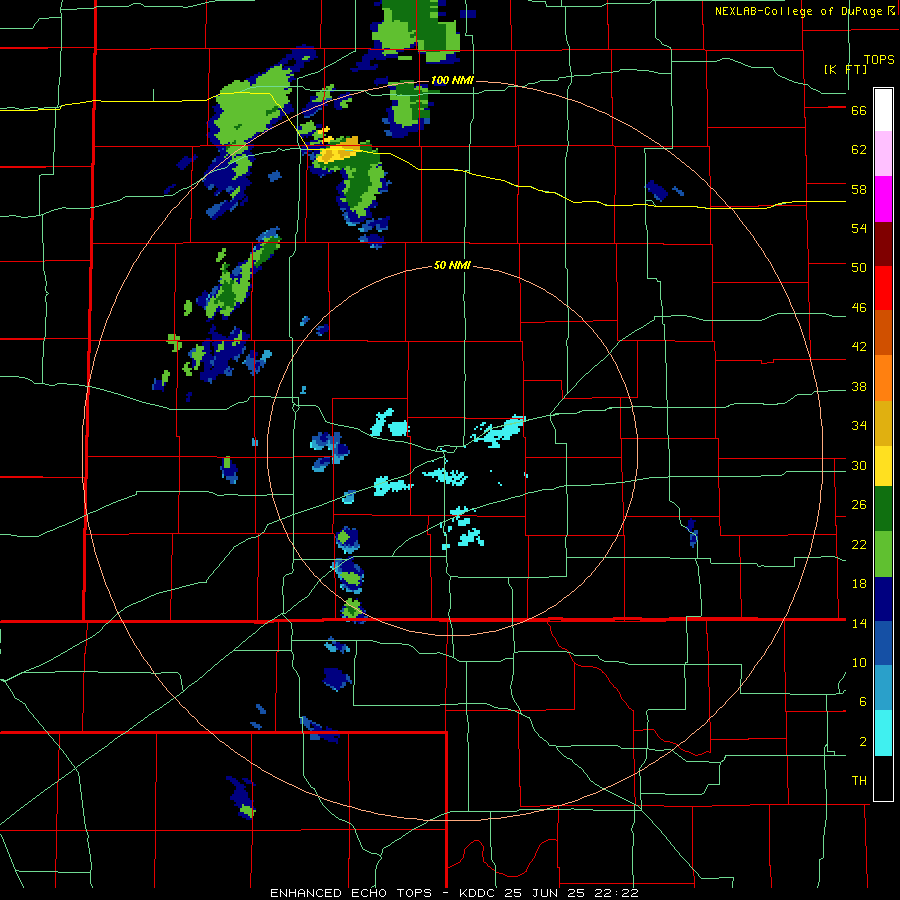The width and height of the screenshot is (900, 900).
Task: Select the light green legend swatch
Action: (x=883, y=554)
